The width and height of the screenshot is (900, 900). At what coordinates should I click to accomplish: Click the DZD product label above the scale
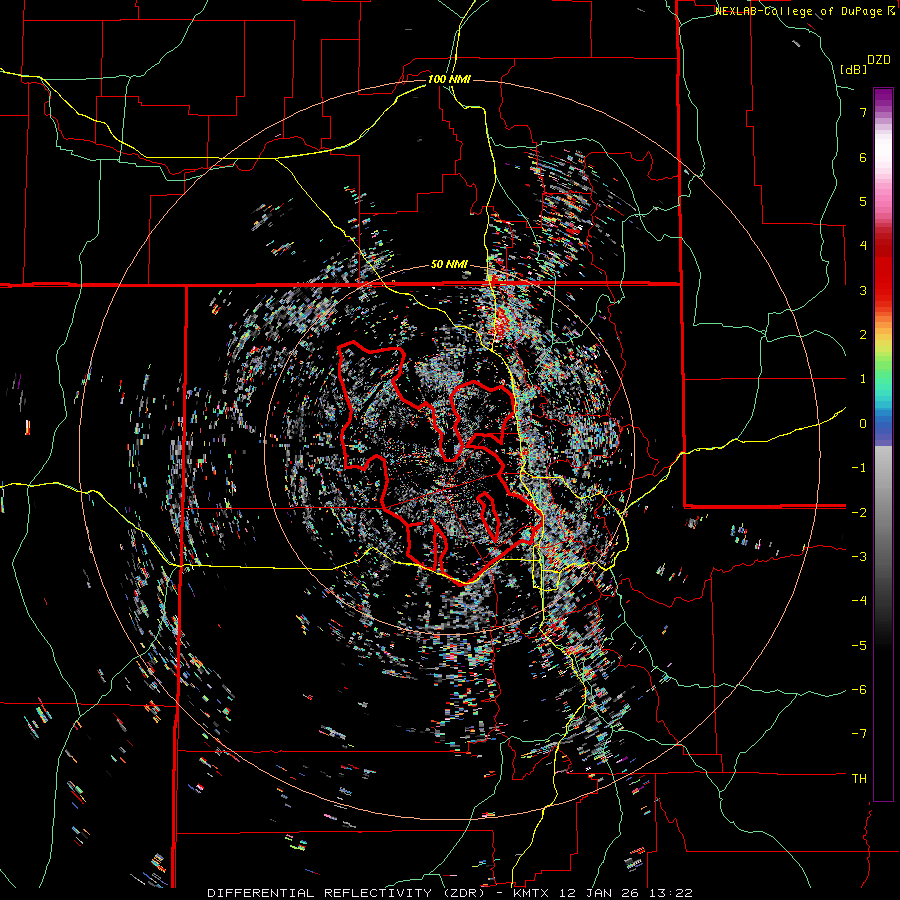(879, 60)
